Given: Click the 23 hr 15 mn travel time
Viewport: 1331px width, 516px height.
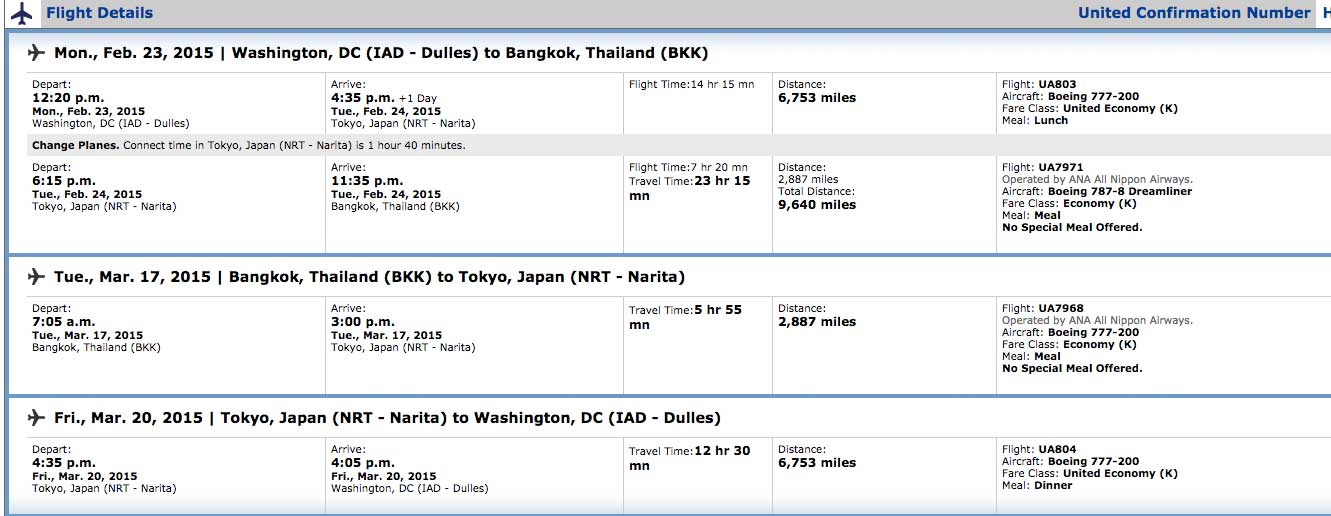Looking at the screenshot, I should (690, 188).
